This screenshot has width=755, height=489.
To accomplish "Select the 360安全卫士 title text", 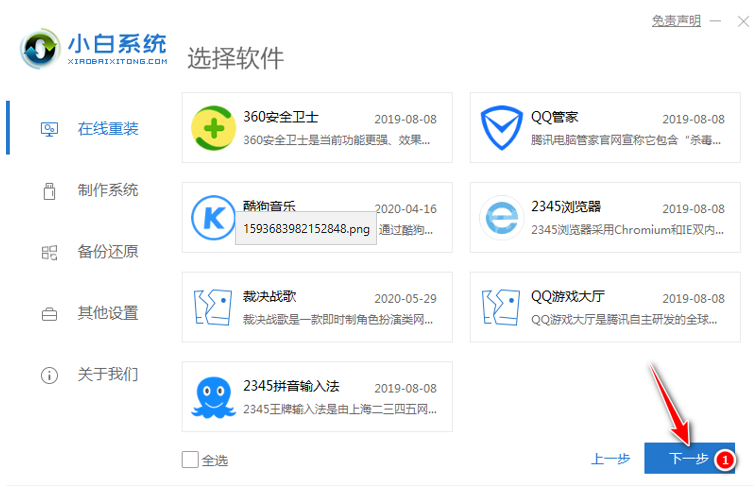I will pyautogui.click(x=281, y=117).
